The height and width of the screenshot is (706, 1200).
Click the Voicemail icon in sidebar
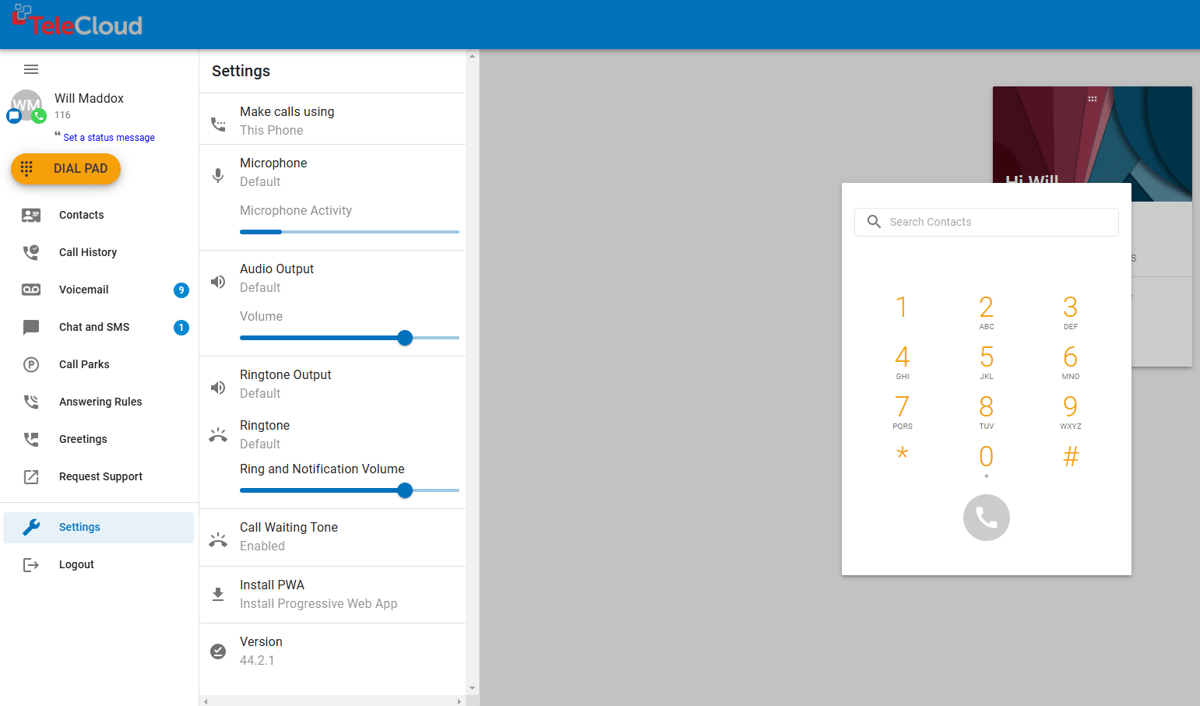point(31,290)
